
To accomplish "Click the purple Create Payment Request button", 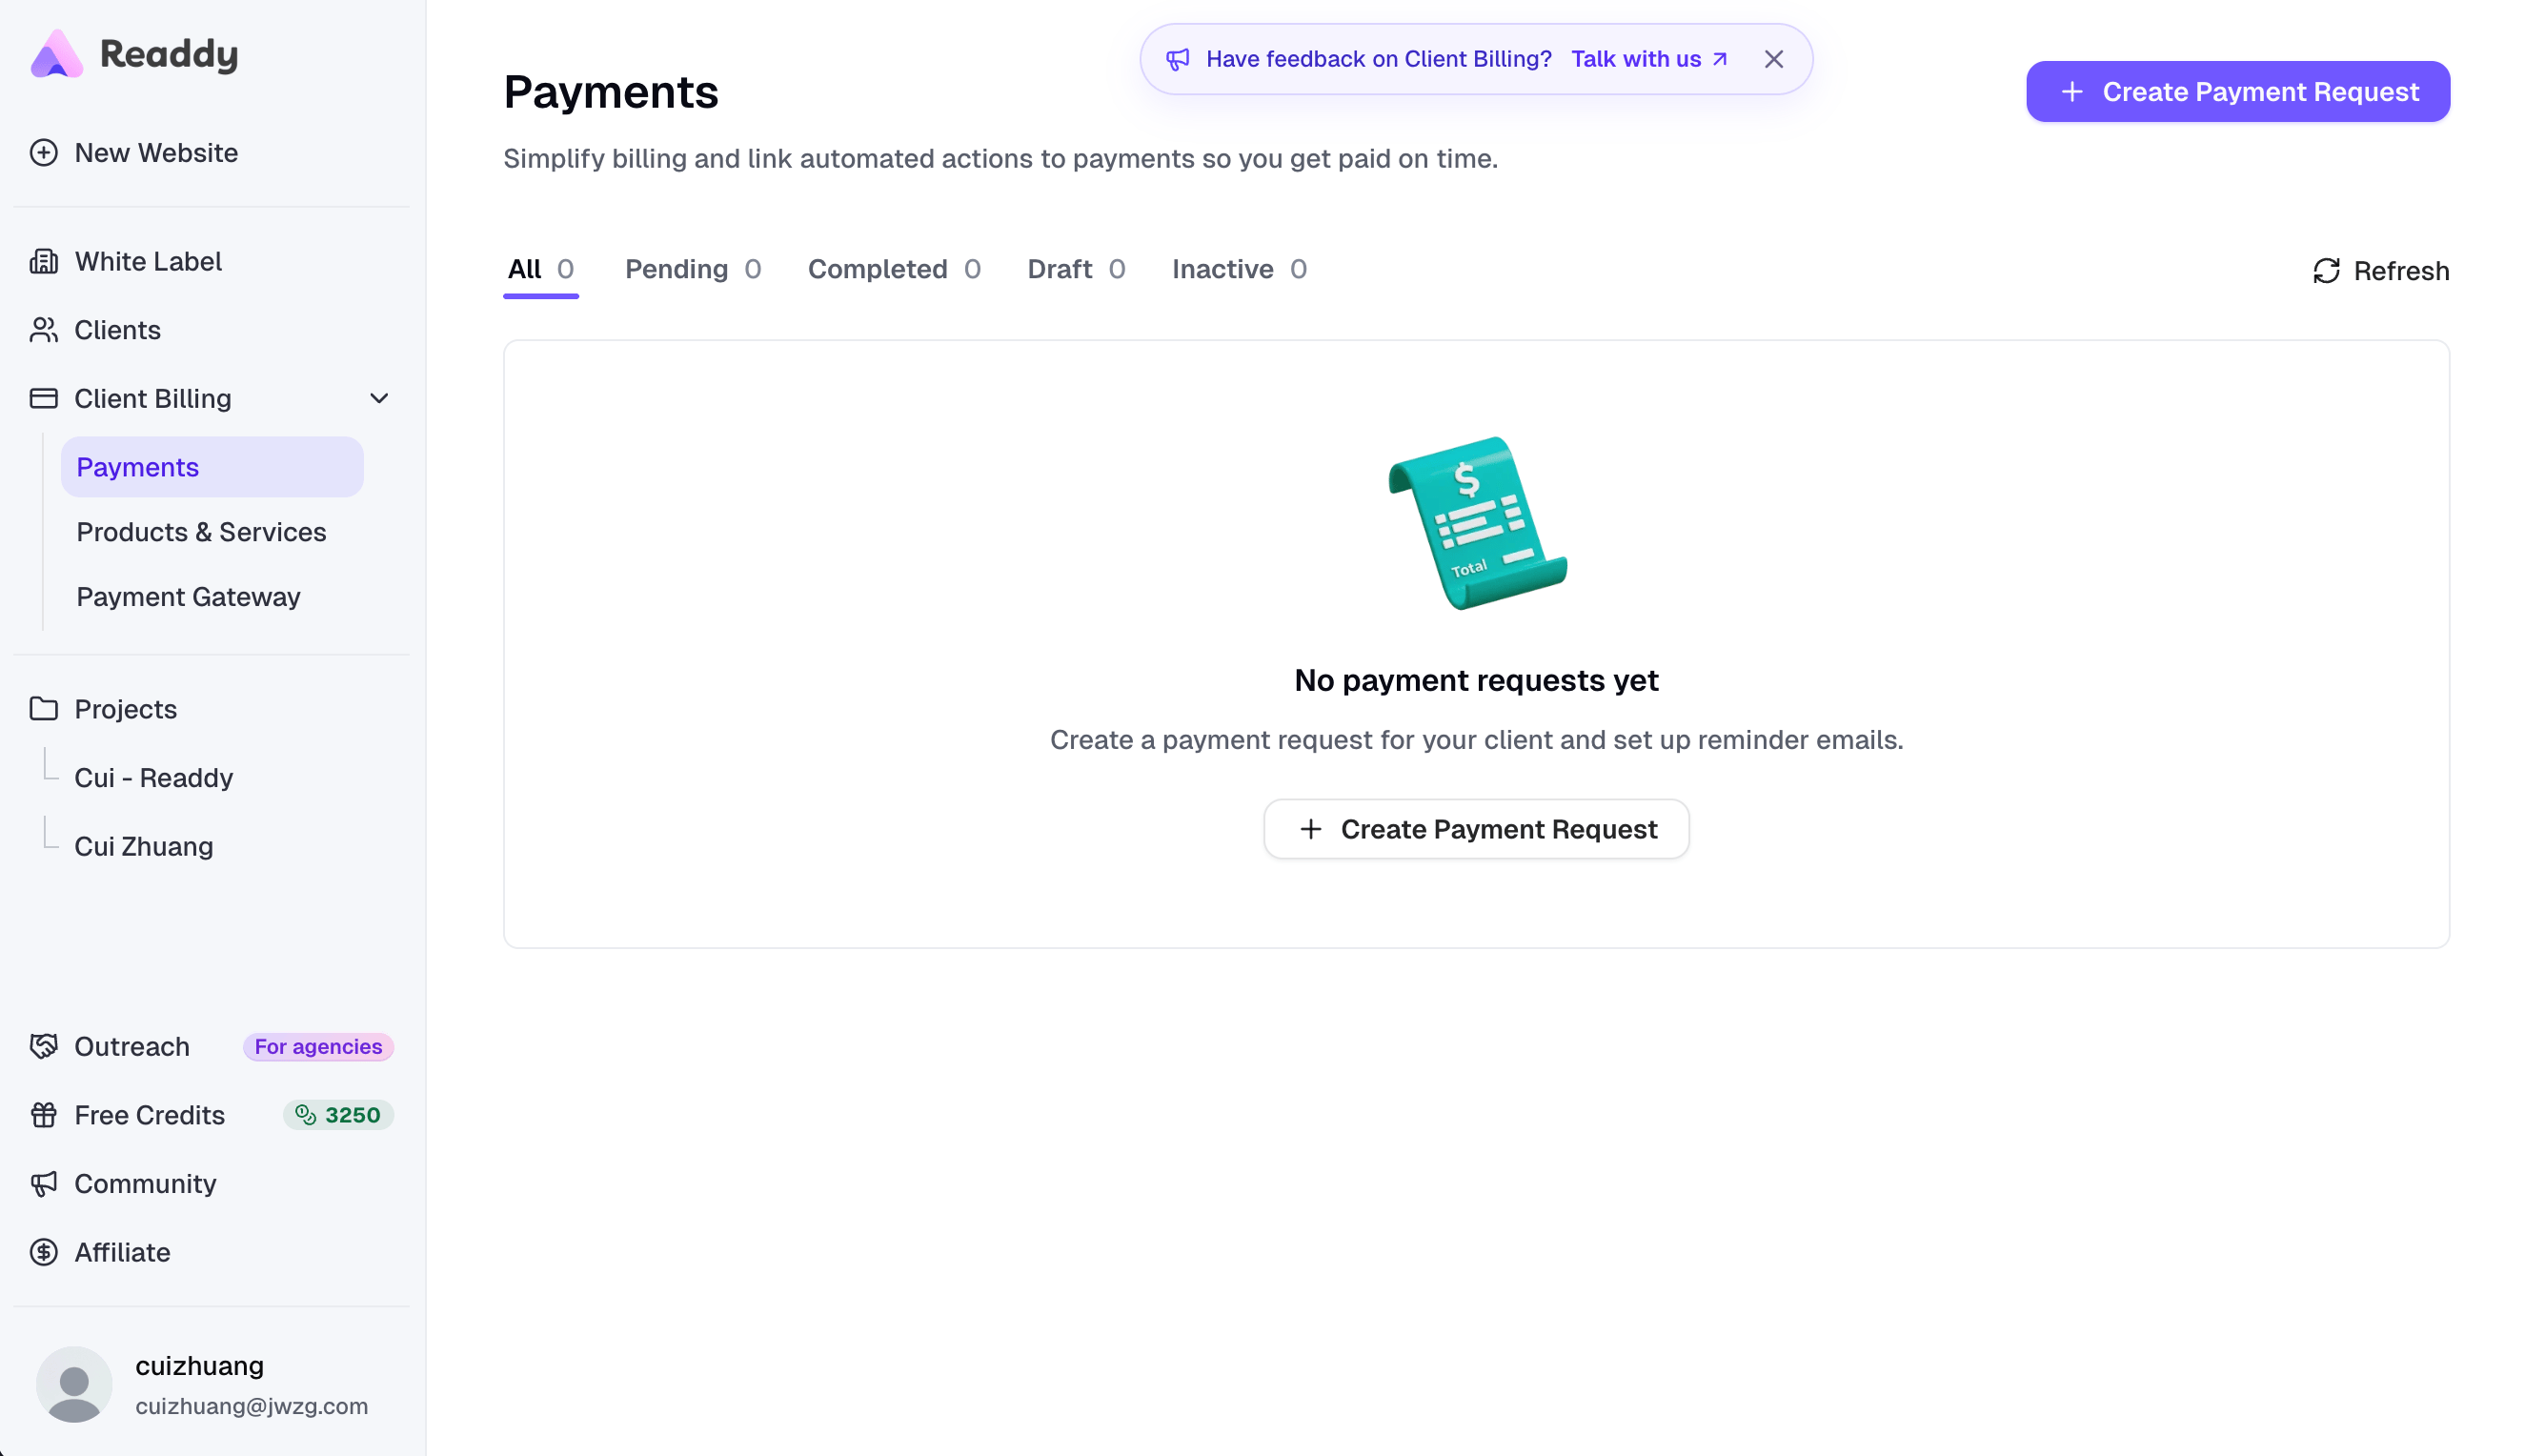I will coord(2238,91).
